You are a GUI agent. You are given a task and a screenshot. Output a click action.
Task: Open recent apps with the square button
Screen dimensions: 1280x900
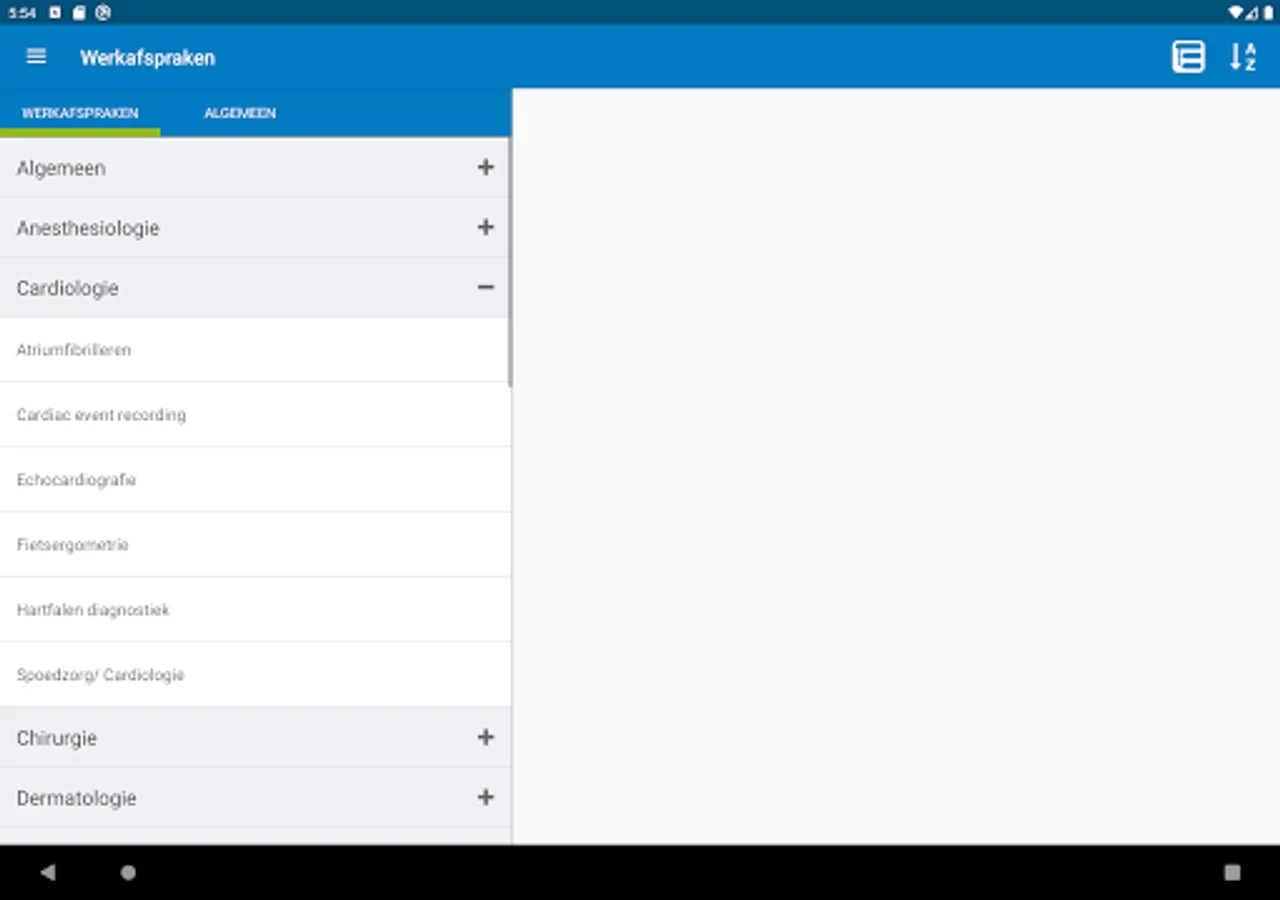[1232, 872]
